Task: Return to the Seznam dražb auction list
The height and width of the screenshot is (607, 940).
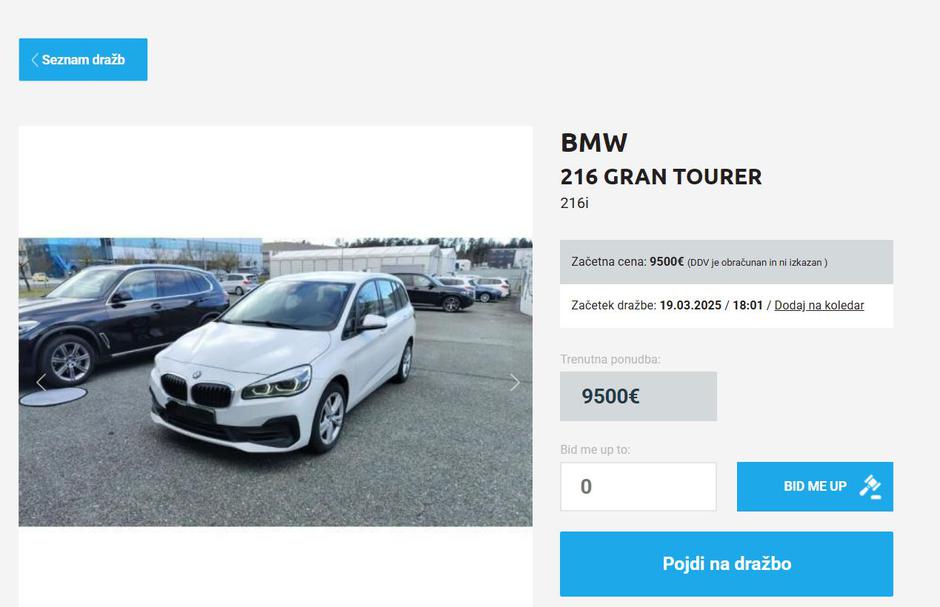Action: (x=83, y=59)
